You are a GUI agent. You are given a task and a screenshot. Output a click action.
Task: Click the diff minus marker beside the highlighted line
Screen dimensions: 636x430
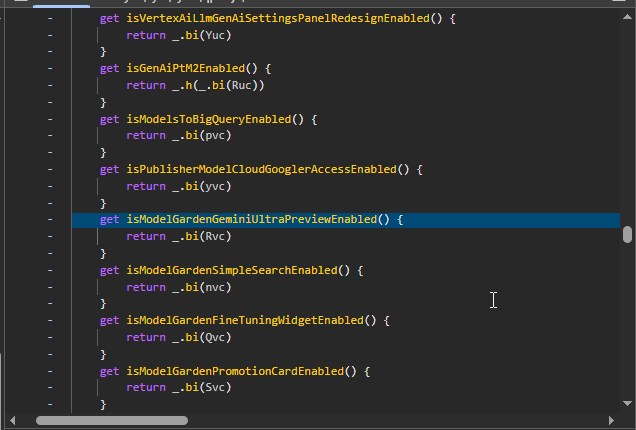coord(50,219)
